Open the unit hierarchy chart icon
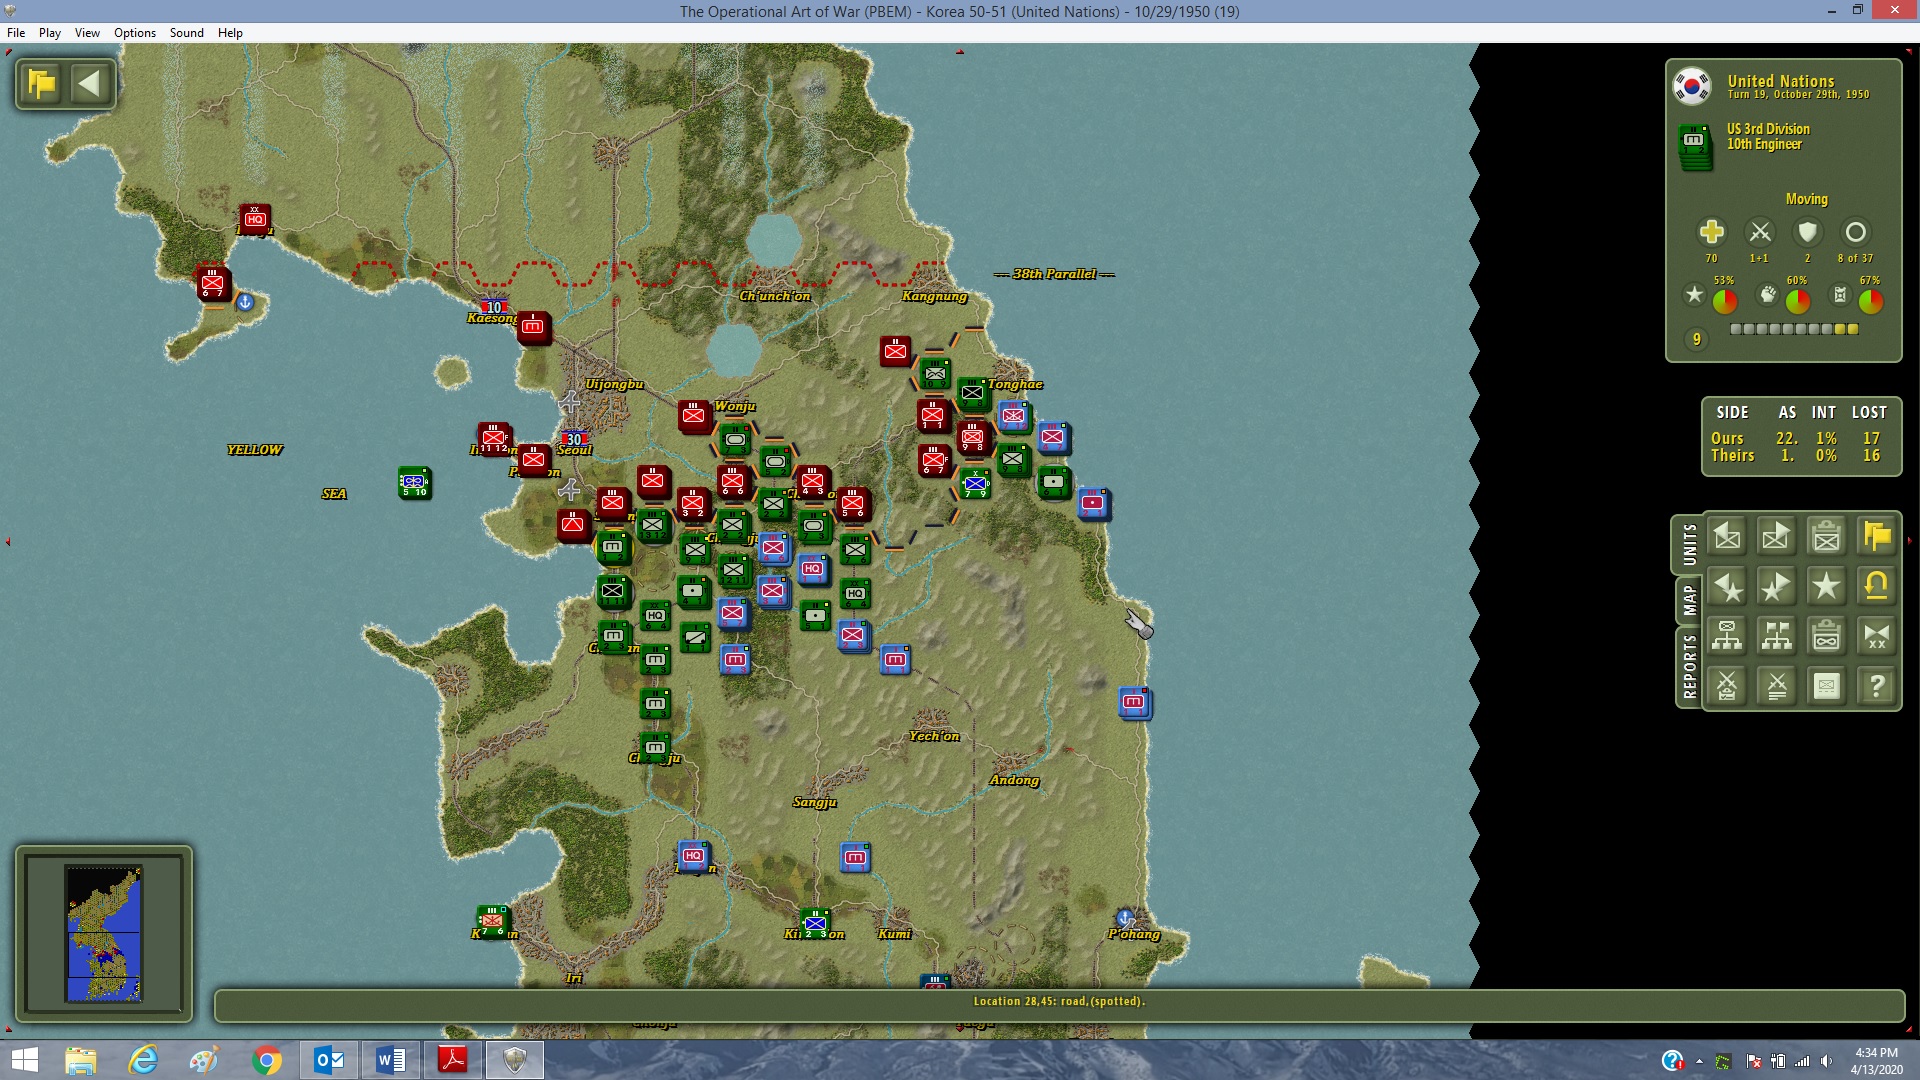The width and height of the screenshot is (1920, 1080). click(1727, 636)
